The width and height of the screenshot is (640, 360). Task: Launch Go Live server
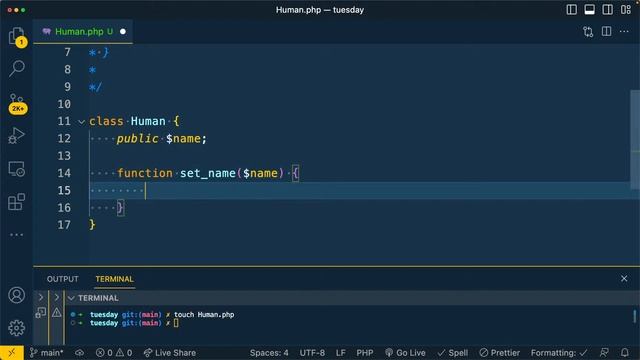pos(405,353)
